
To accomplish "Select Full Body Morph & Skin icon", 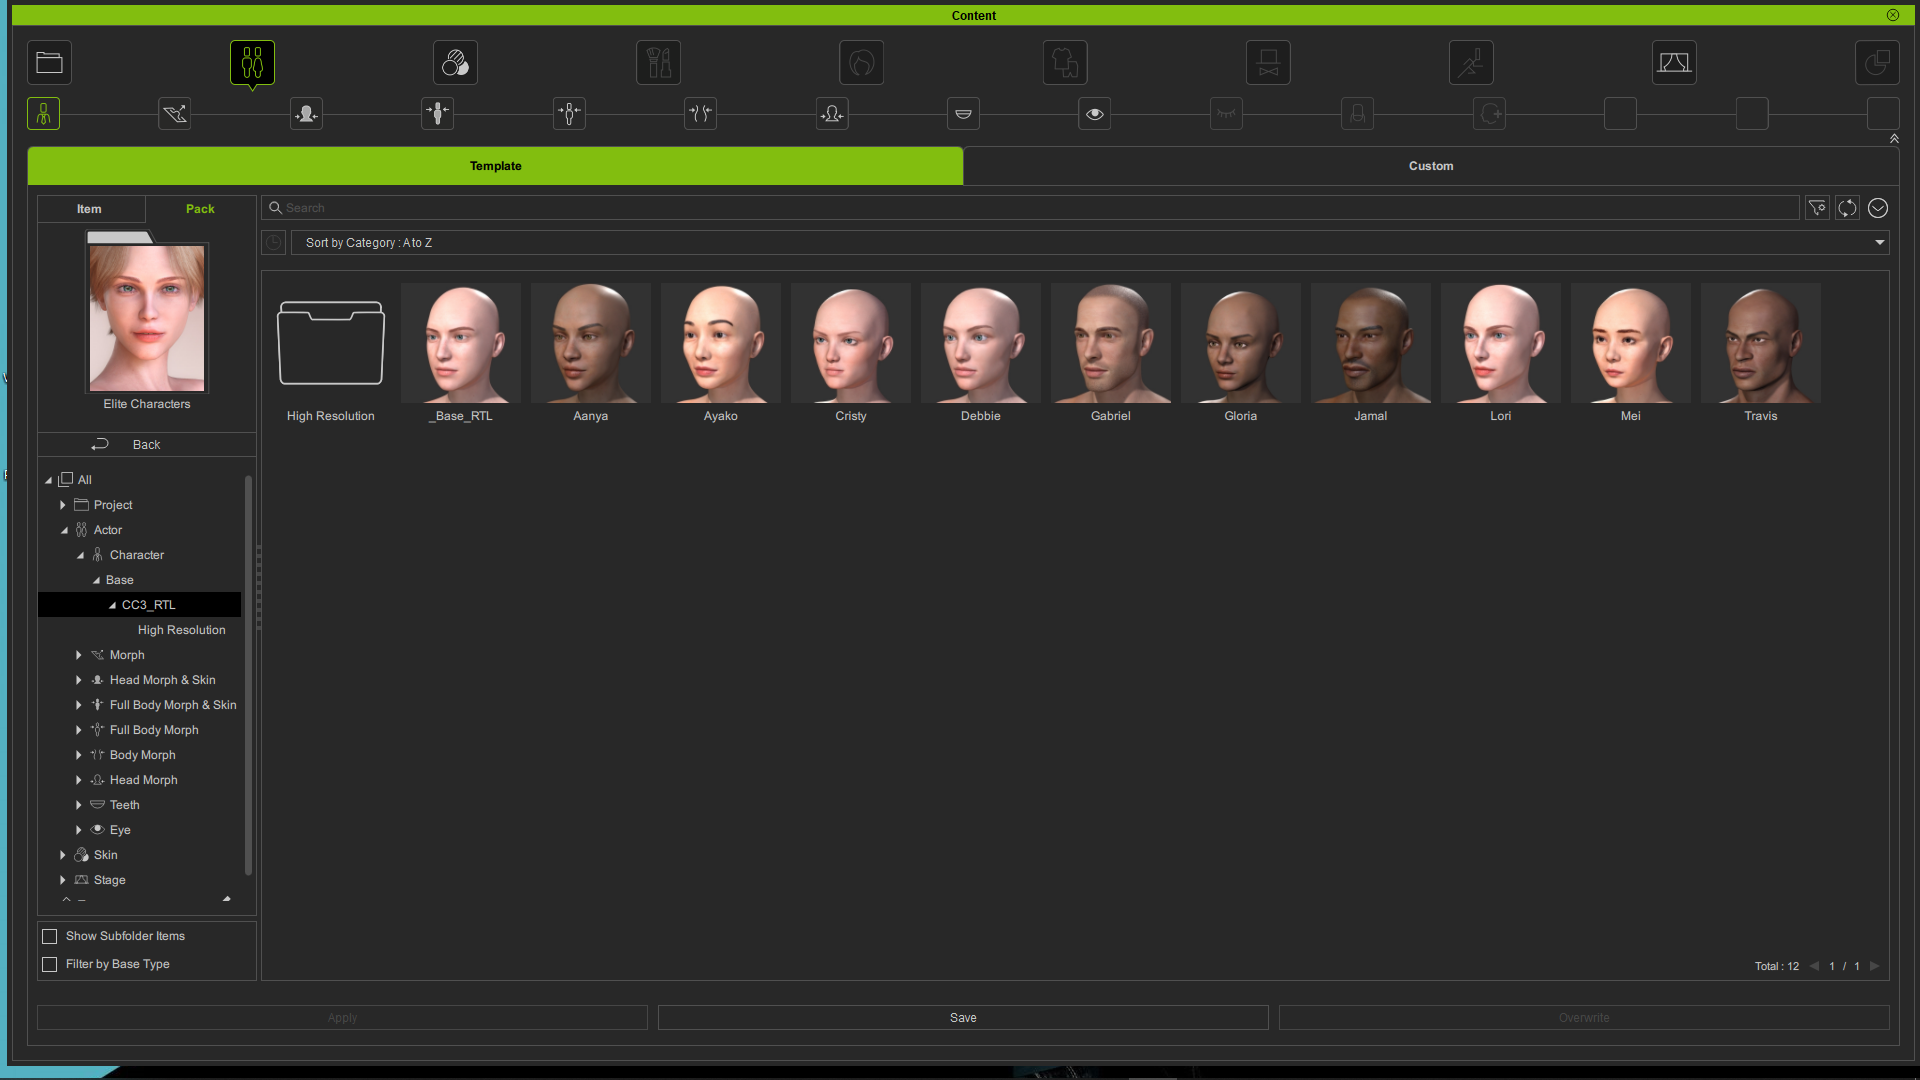I will pos(438,114).
